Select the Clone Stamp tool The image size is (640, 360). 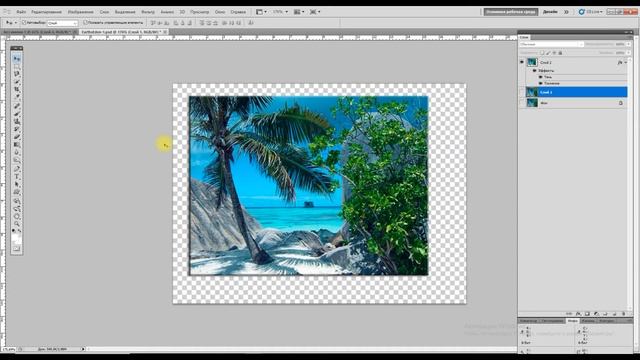pos(17,122)
